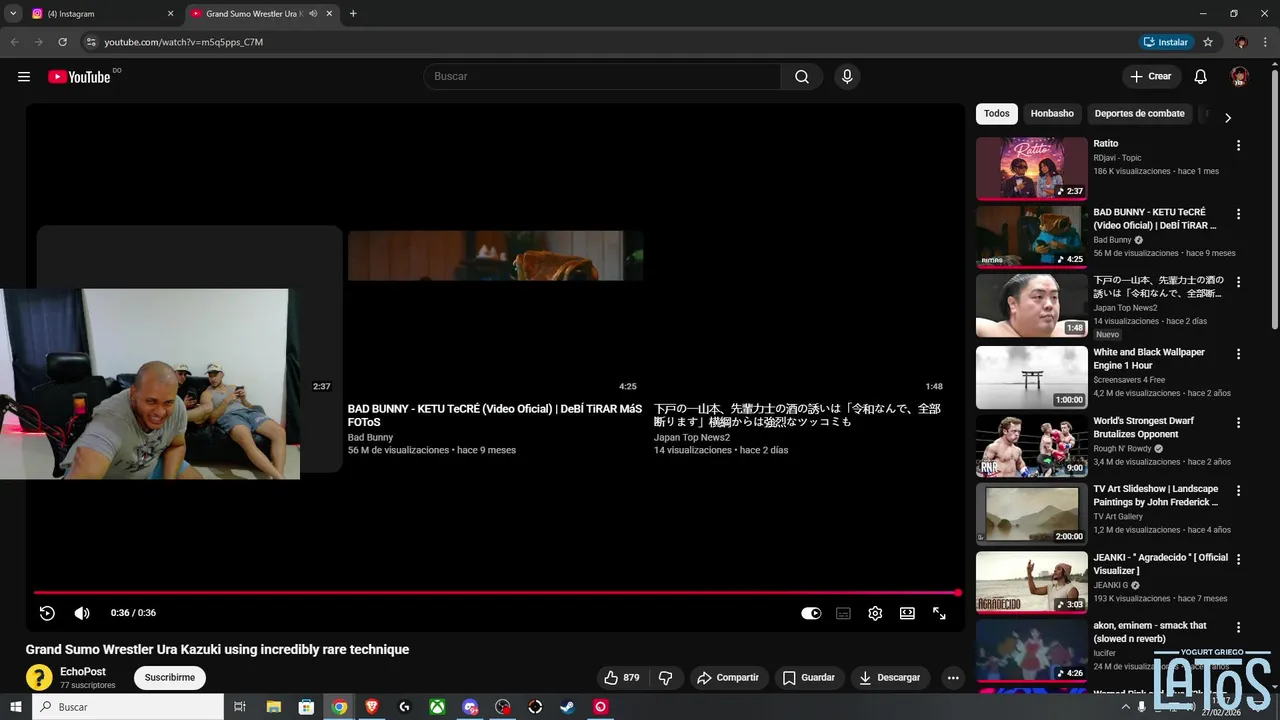The height and width of the screenshot is (720, 1280).
Task: Open options for Japan Top News2 sidebar video
Action: pos(1238,283)
